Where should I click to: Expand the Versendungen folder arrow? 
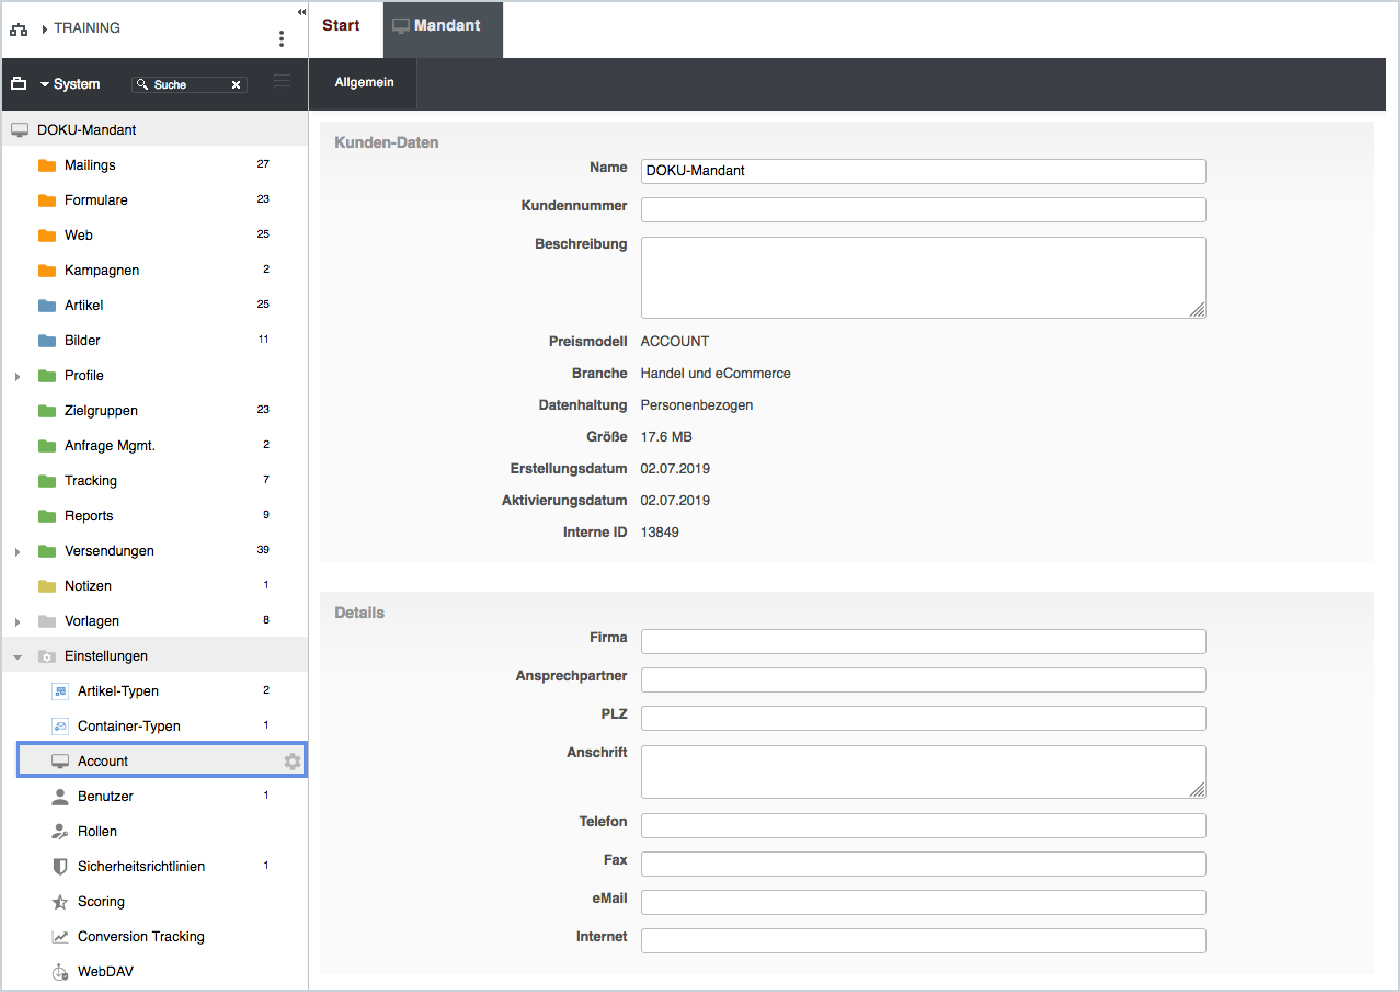pos(17,552)
